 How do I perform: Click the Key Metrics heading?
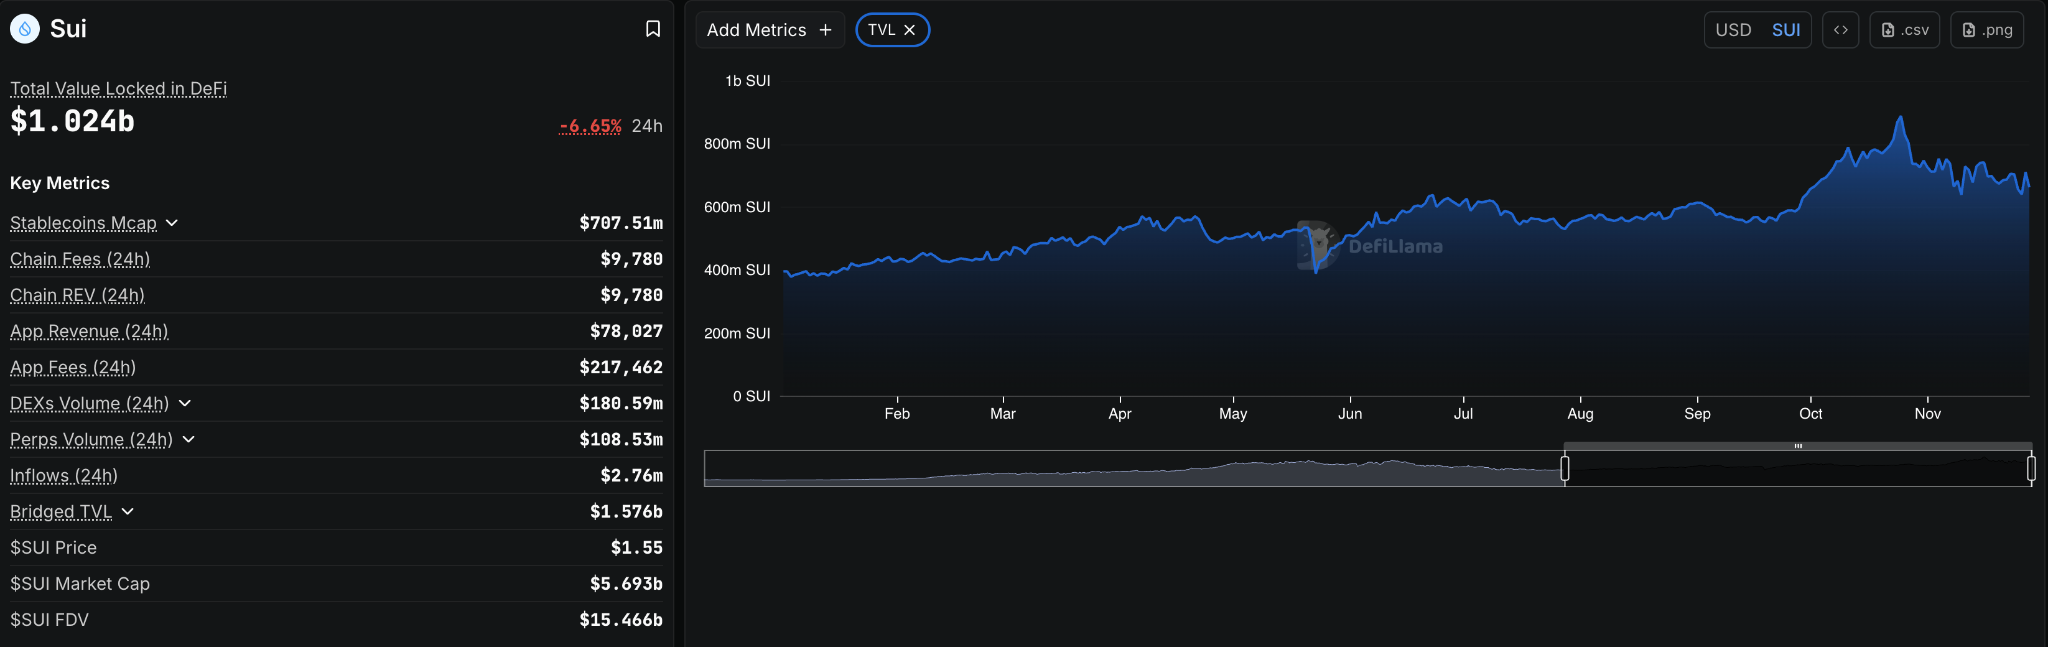tap(60, 183)
